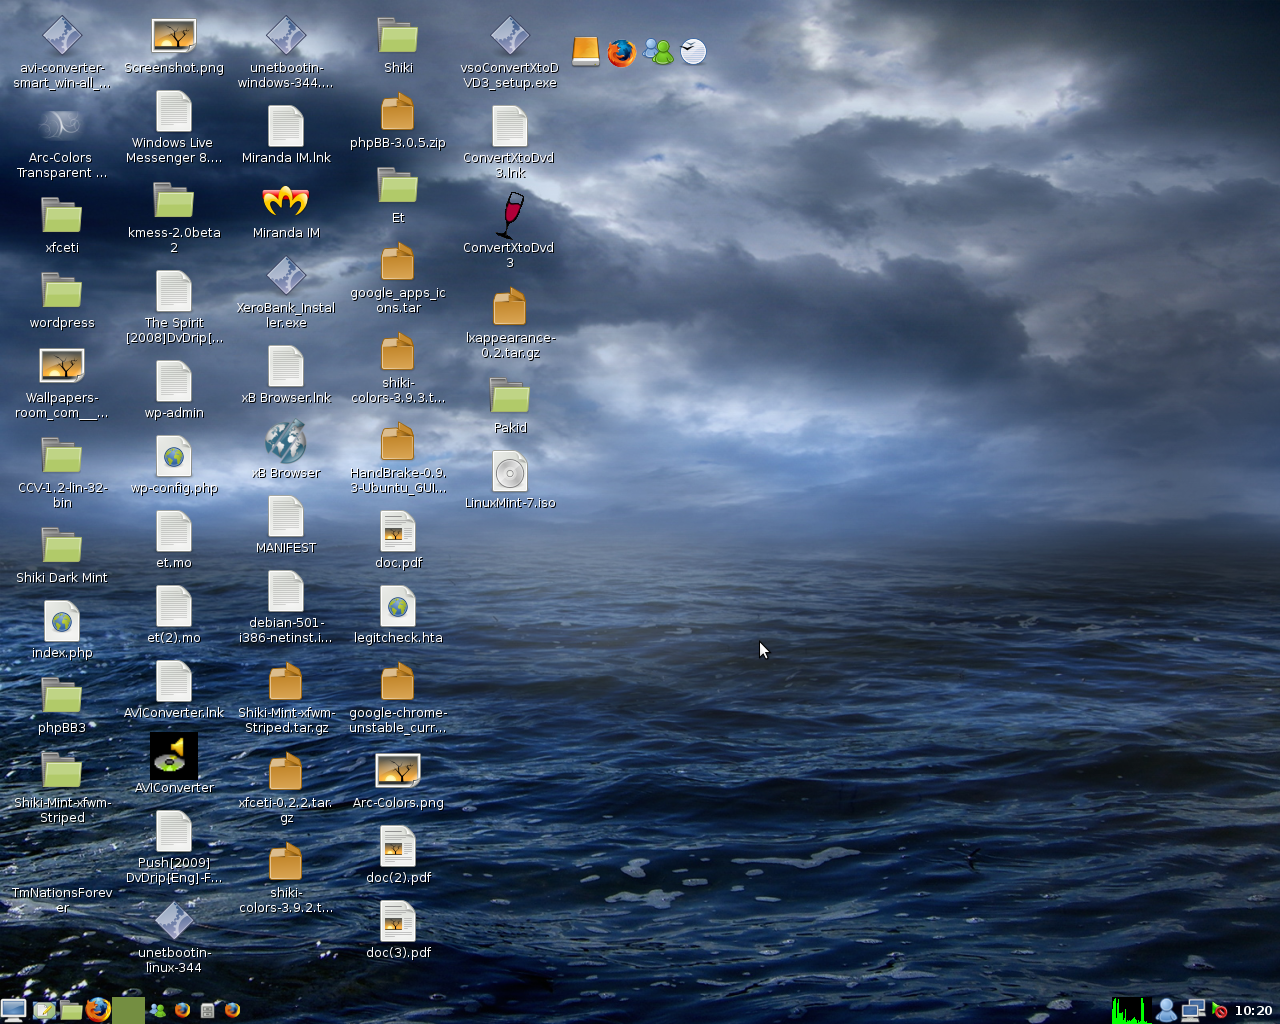Open the Shiki folder

click(398, 36)
